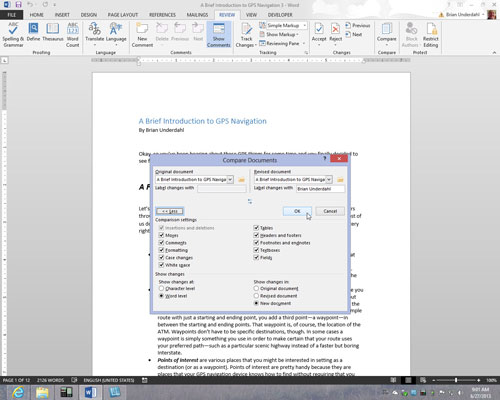Browse for revised document folder icon
This screenshot has width=500, height=400.
tap(340, 180)
